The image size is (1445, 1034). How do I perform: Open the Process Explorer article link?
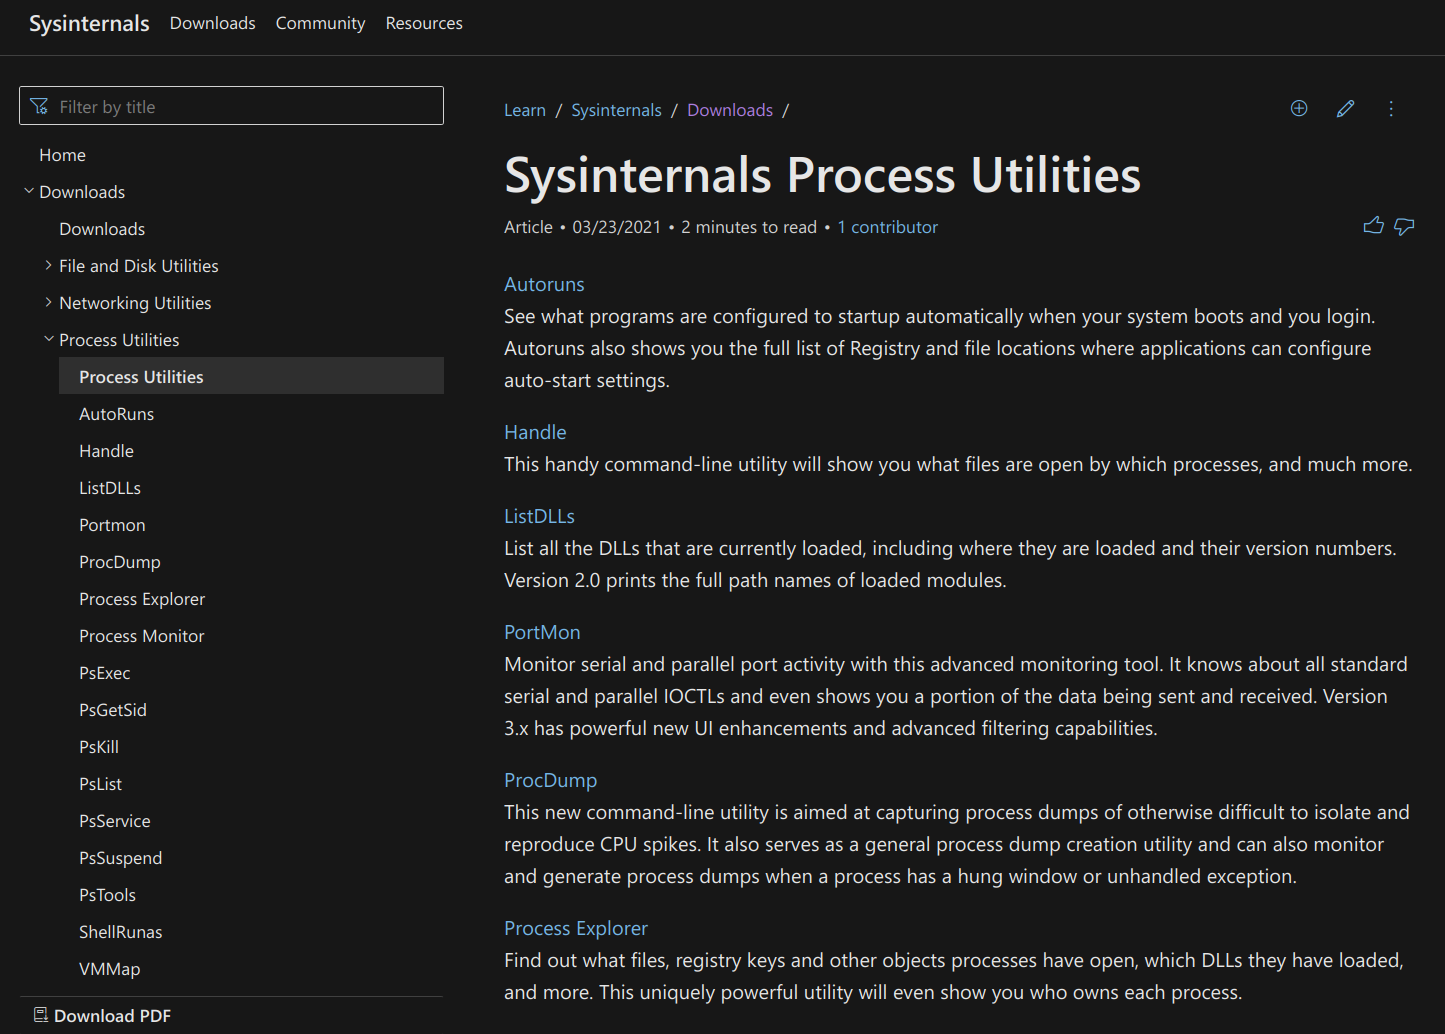click(576, 928)
